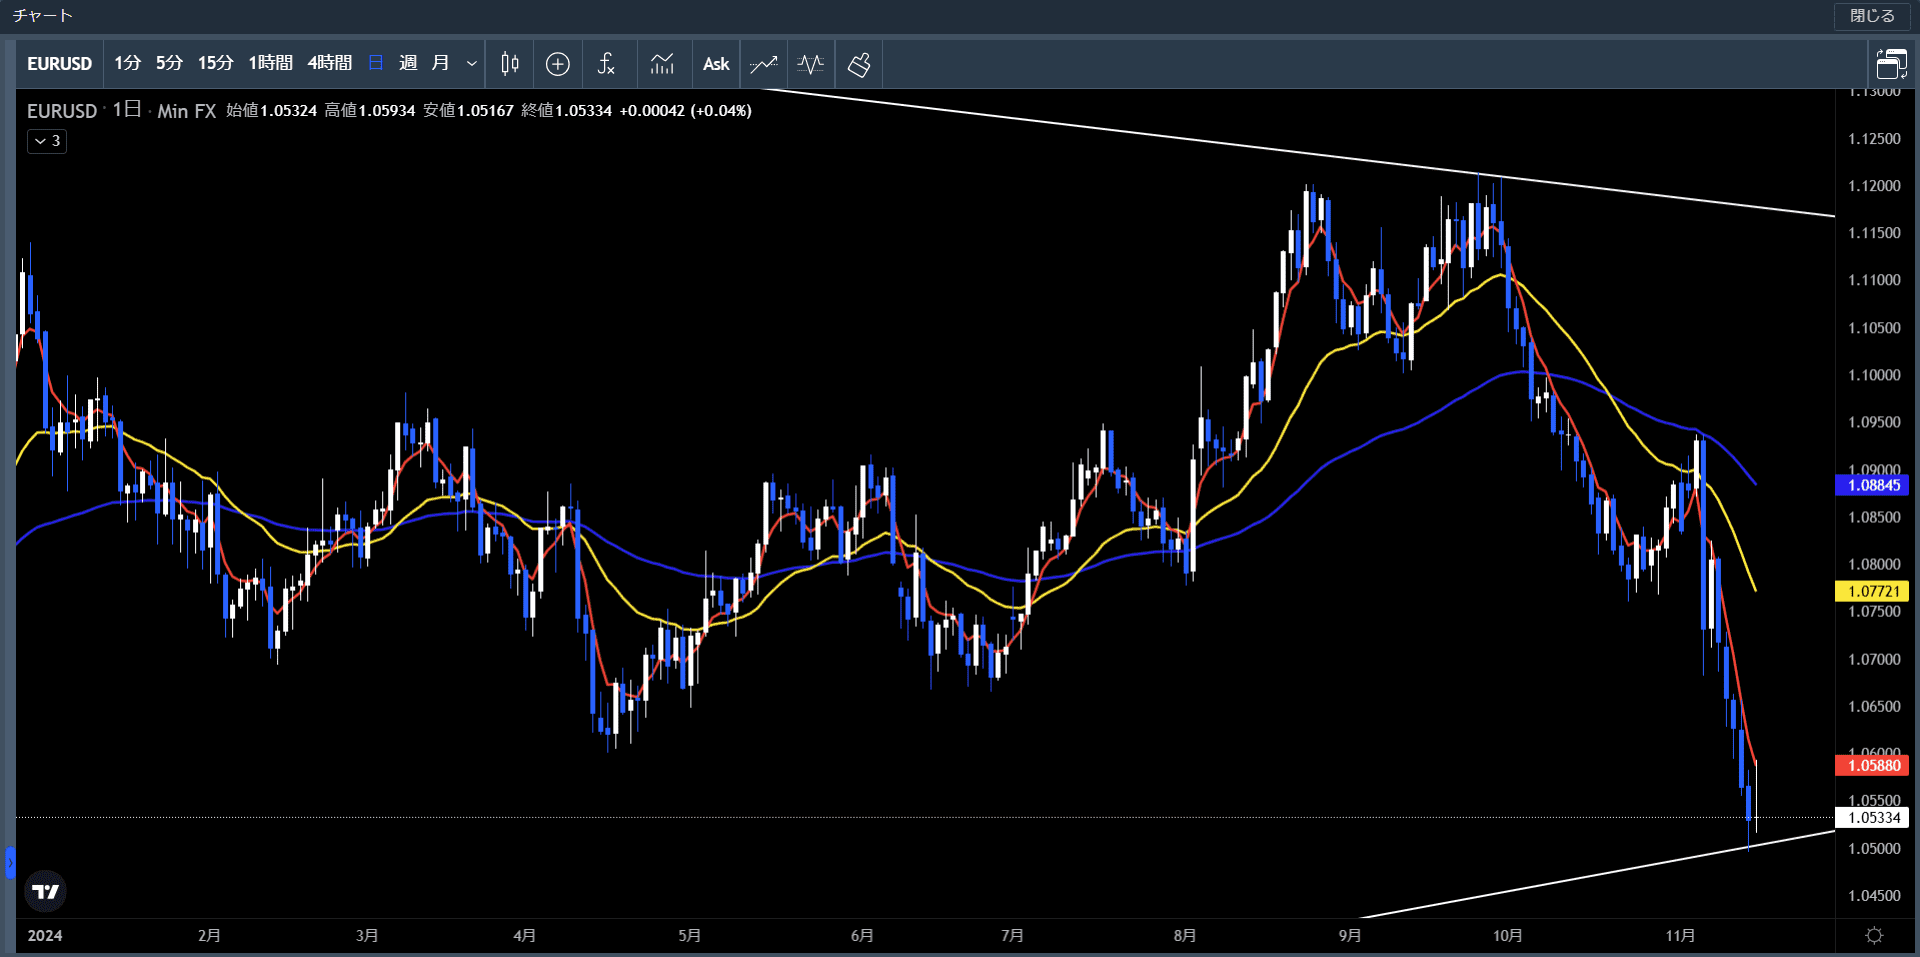Switch to the 5分 timeframe
The width and height of the screenshot is (1920, 957).
tap(169, 64)
